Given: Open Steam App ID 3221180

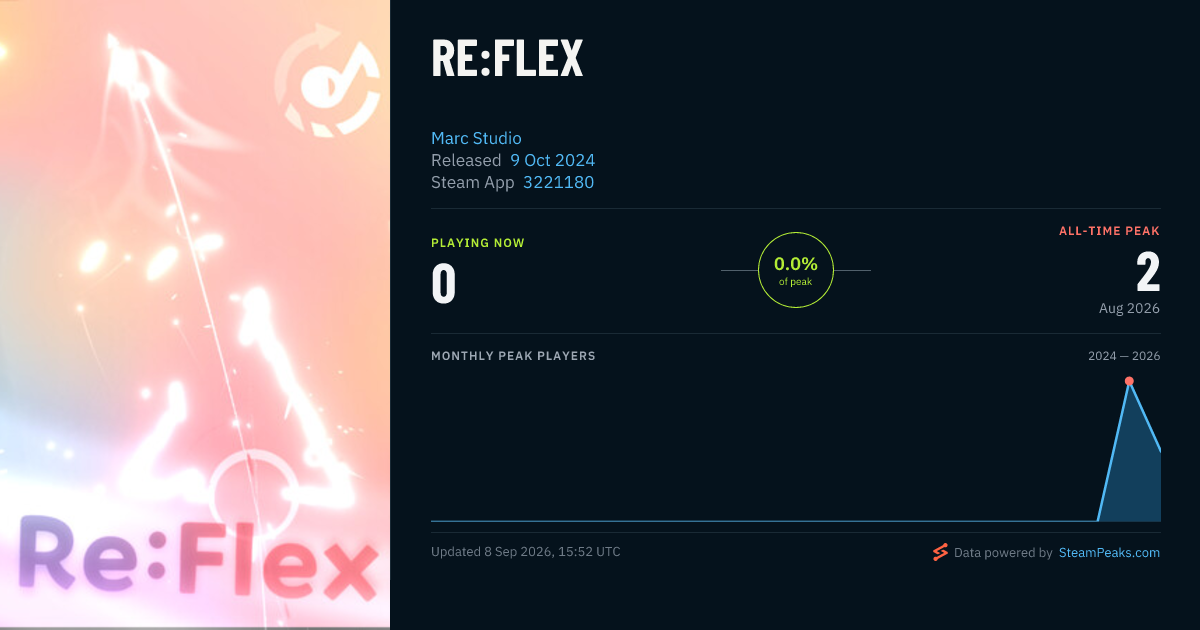Looking at the screenshot, I should (558, 182).
